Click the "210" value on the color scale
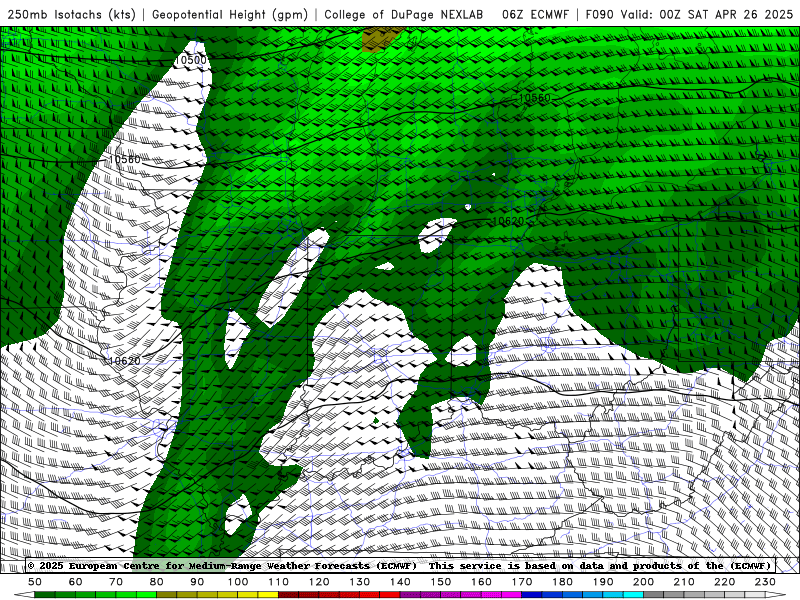Image resolution: width=800 pixels, height=600 pixels. click(x=685, y=582)
